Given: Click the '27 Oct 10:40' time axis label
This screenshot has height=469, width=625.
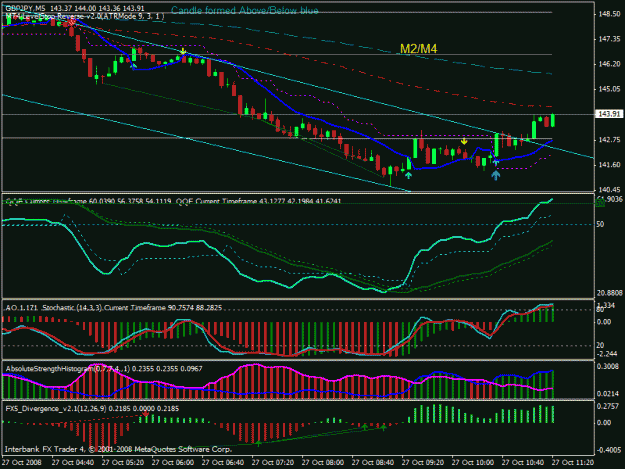Looking at the screenshot, I should tap(523, 463).
